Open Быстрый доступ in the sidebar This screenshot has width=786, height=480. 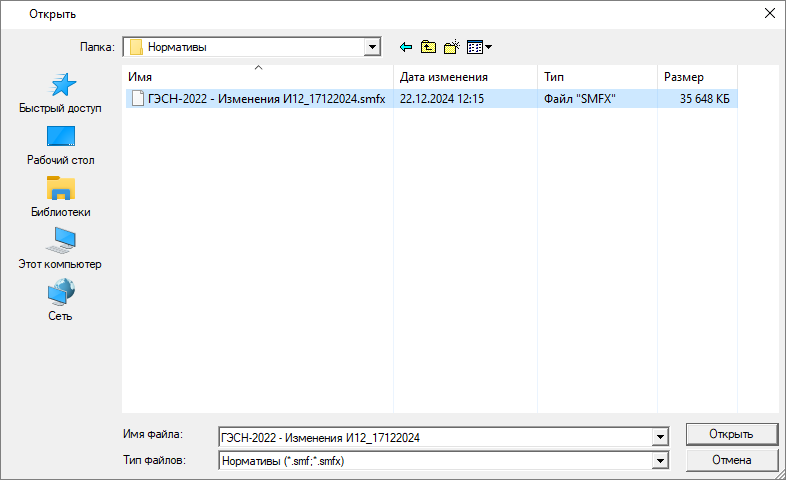(x=60, y=93)
